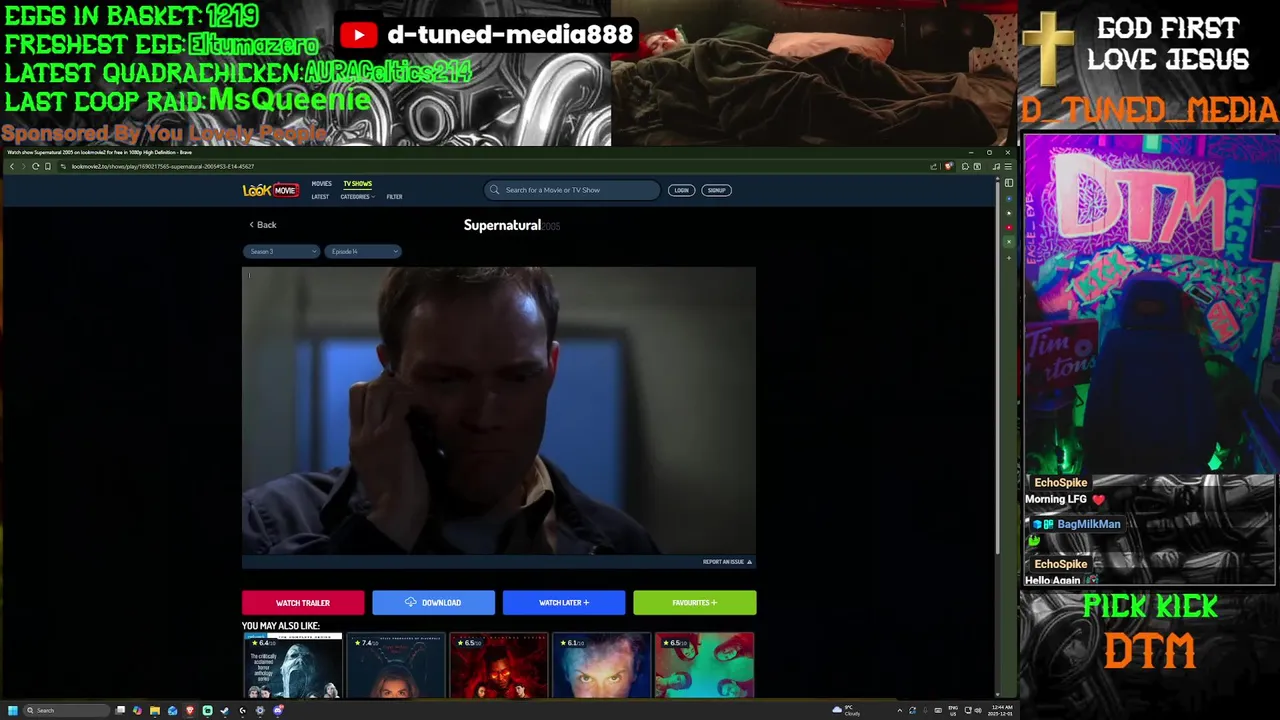This screenshot has width=1280, height=720.
Task: Add to Watch Later
Action: tap(564, 603)
